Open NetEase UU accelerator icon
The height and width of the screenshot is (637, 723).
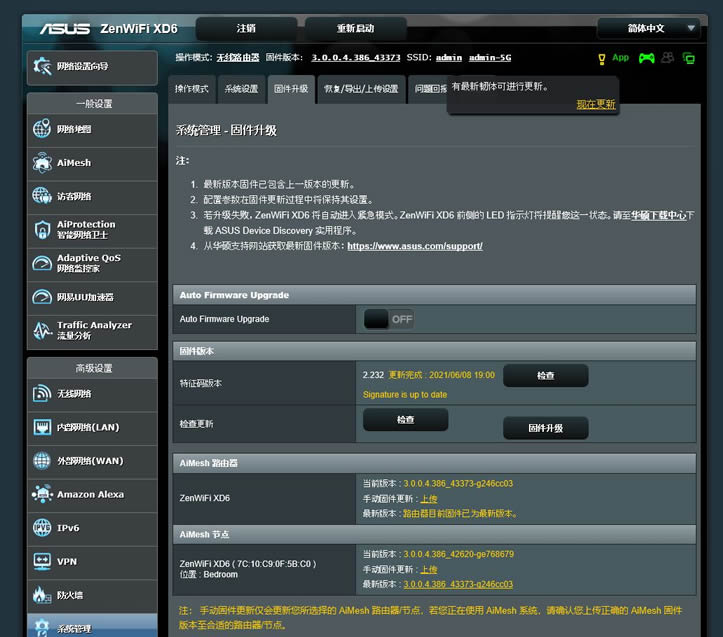pos(42,297)
